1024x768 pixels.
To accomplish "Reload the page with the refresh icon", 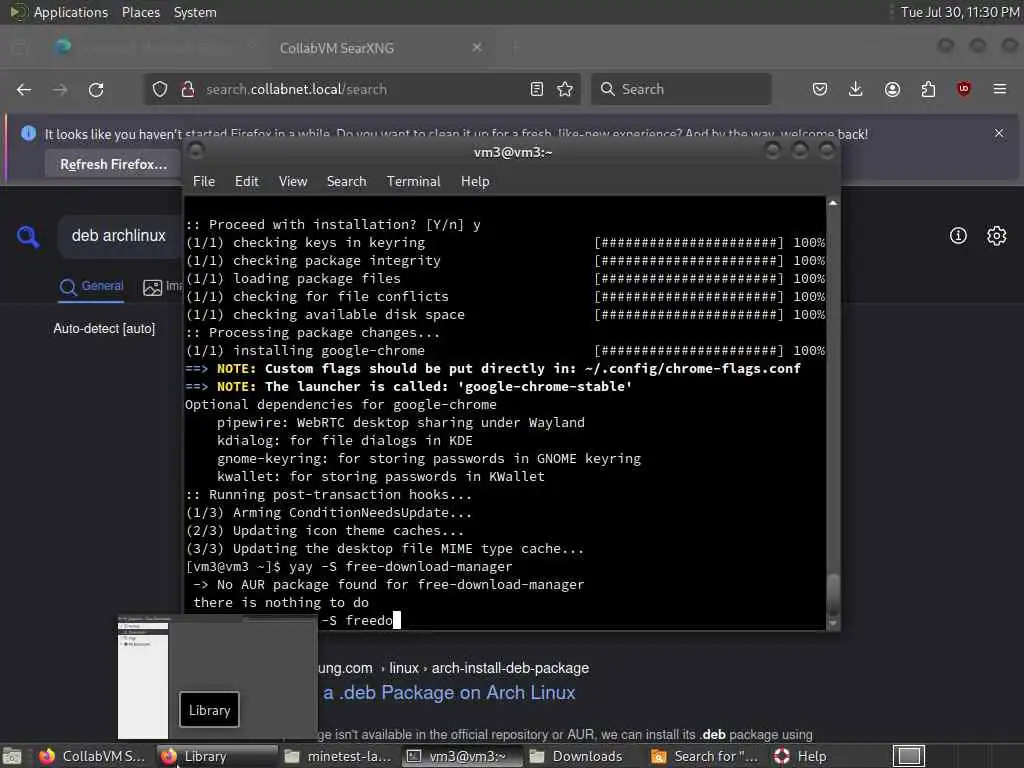I will point(96,89).
